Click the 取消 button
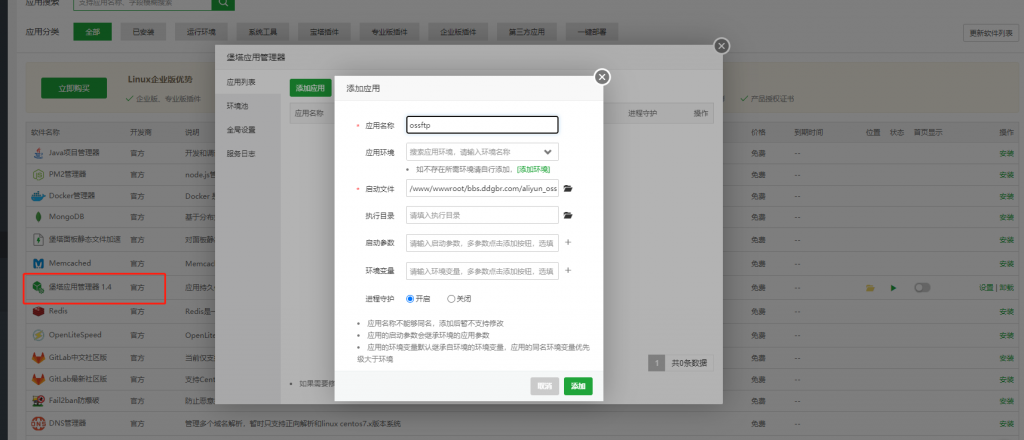The image size is (1024, 440). pos(545,386)
